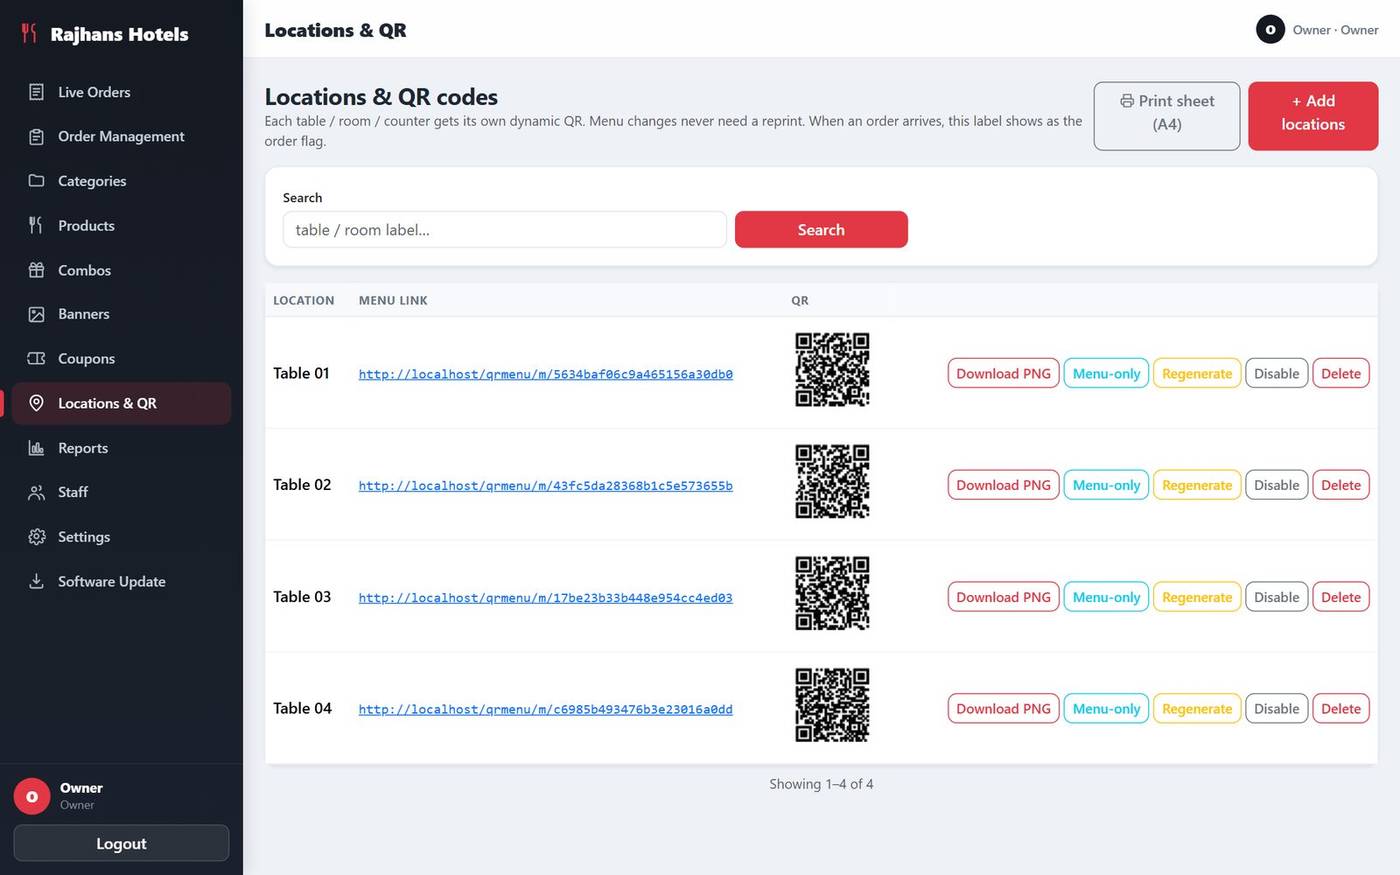Open the Settings label in the sidebar
Image resolution: width=1400 pixels, height=875 pixels.
pos(84,537)
